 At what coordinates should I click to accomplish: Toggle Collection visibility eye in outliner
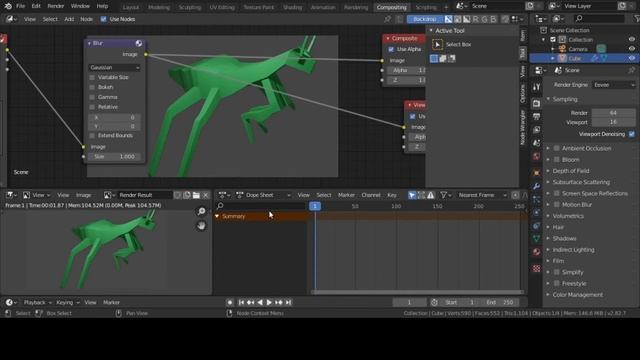tap(632, 40)
